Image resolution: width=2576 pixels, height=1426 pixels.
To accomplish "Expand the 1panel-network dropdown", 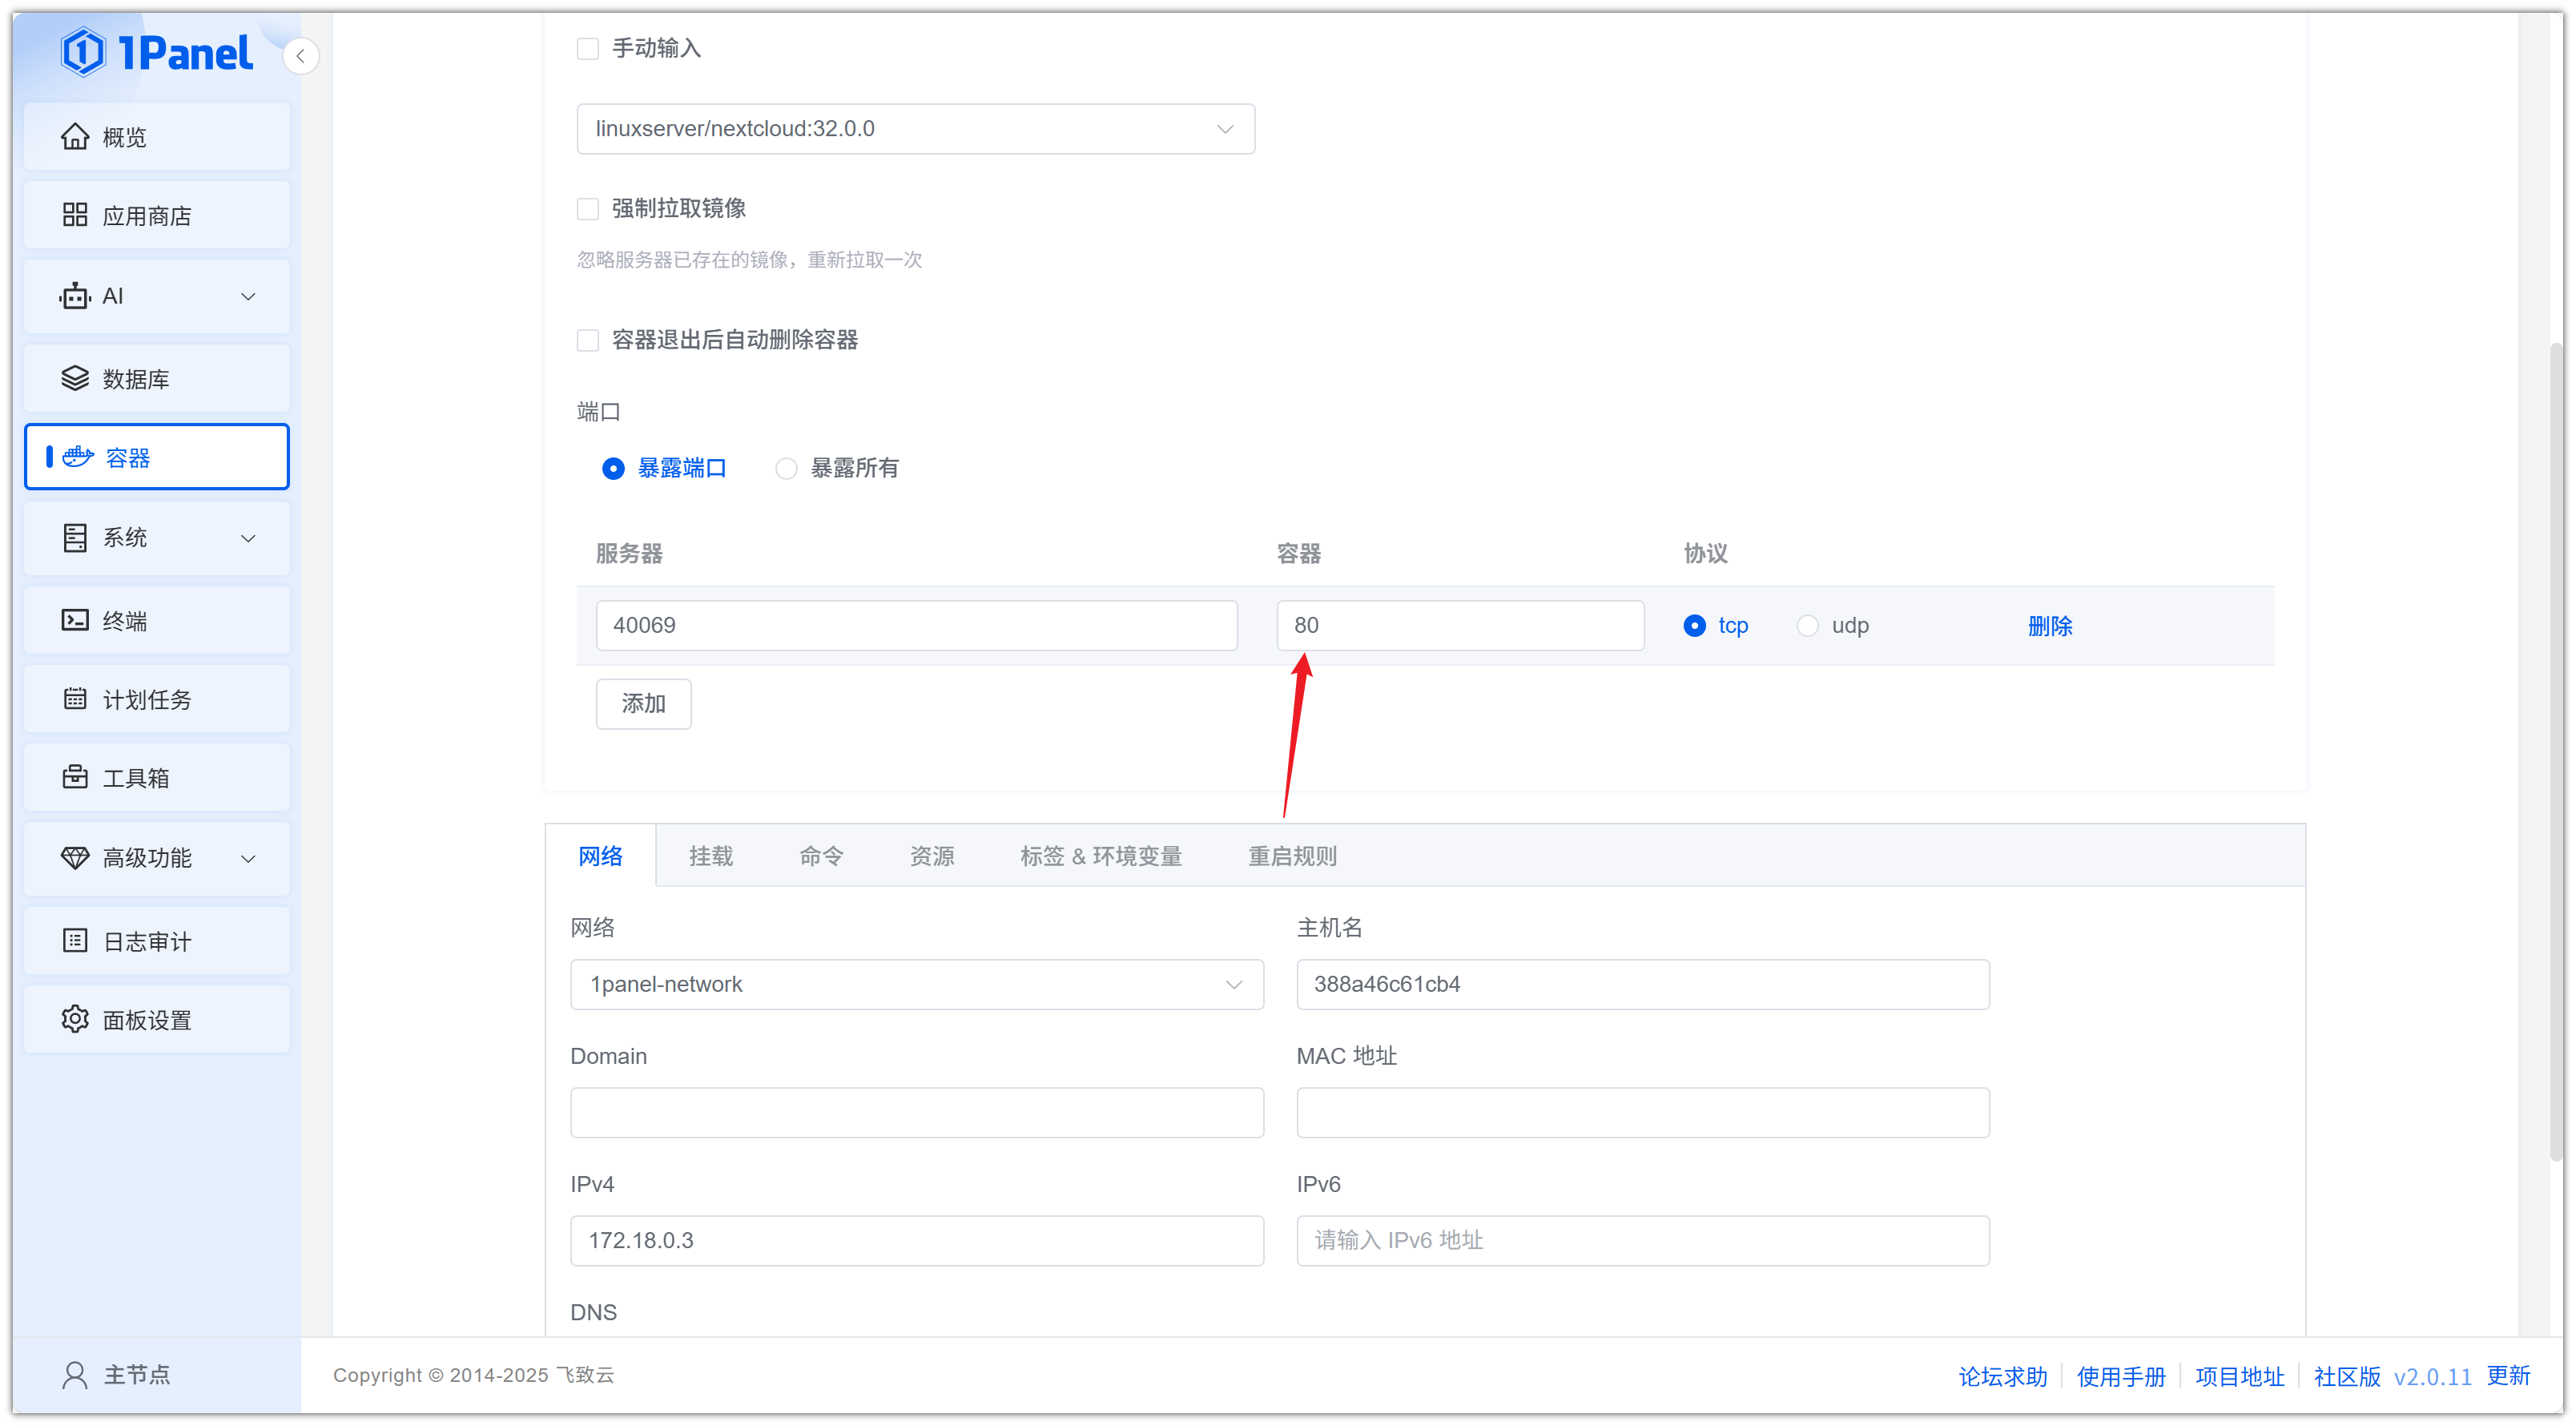I will click(x=916, y=984).
